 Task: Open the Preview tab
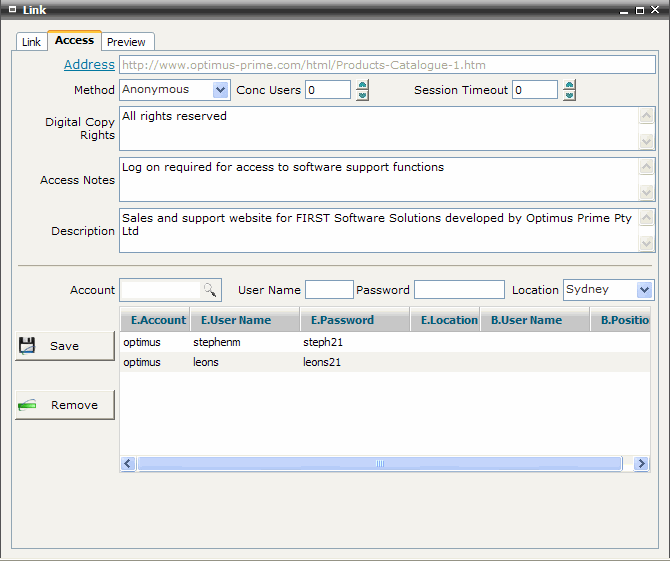click(127, 42)
